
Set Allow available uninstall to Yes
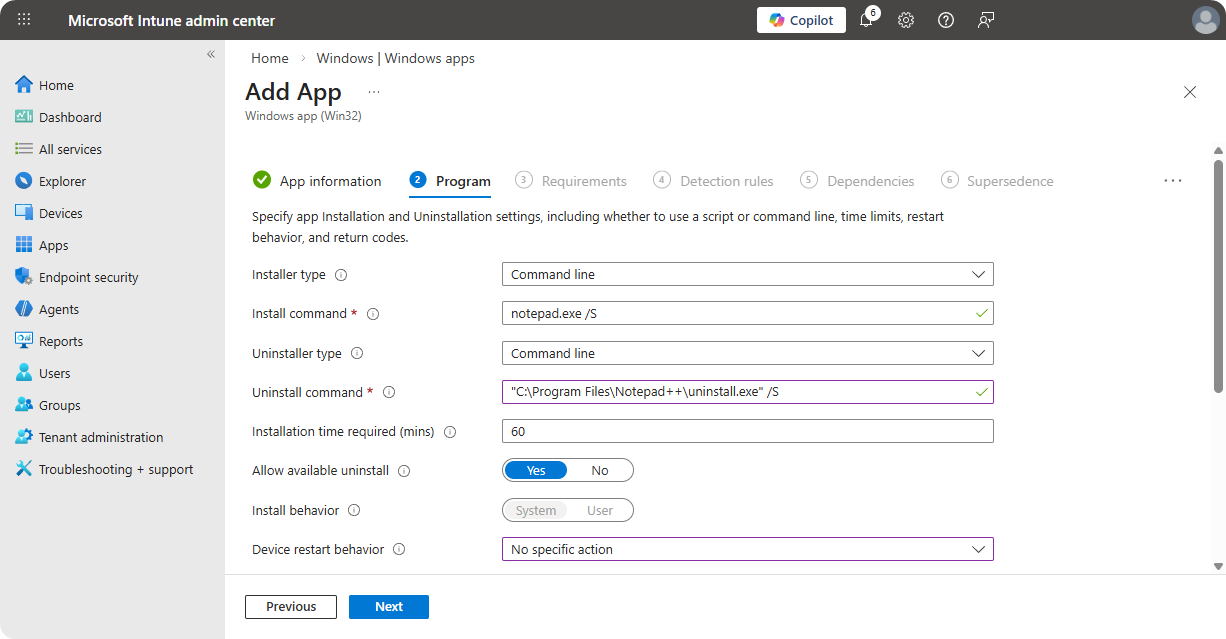(x=536, y=471)
